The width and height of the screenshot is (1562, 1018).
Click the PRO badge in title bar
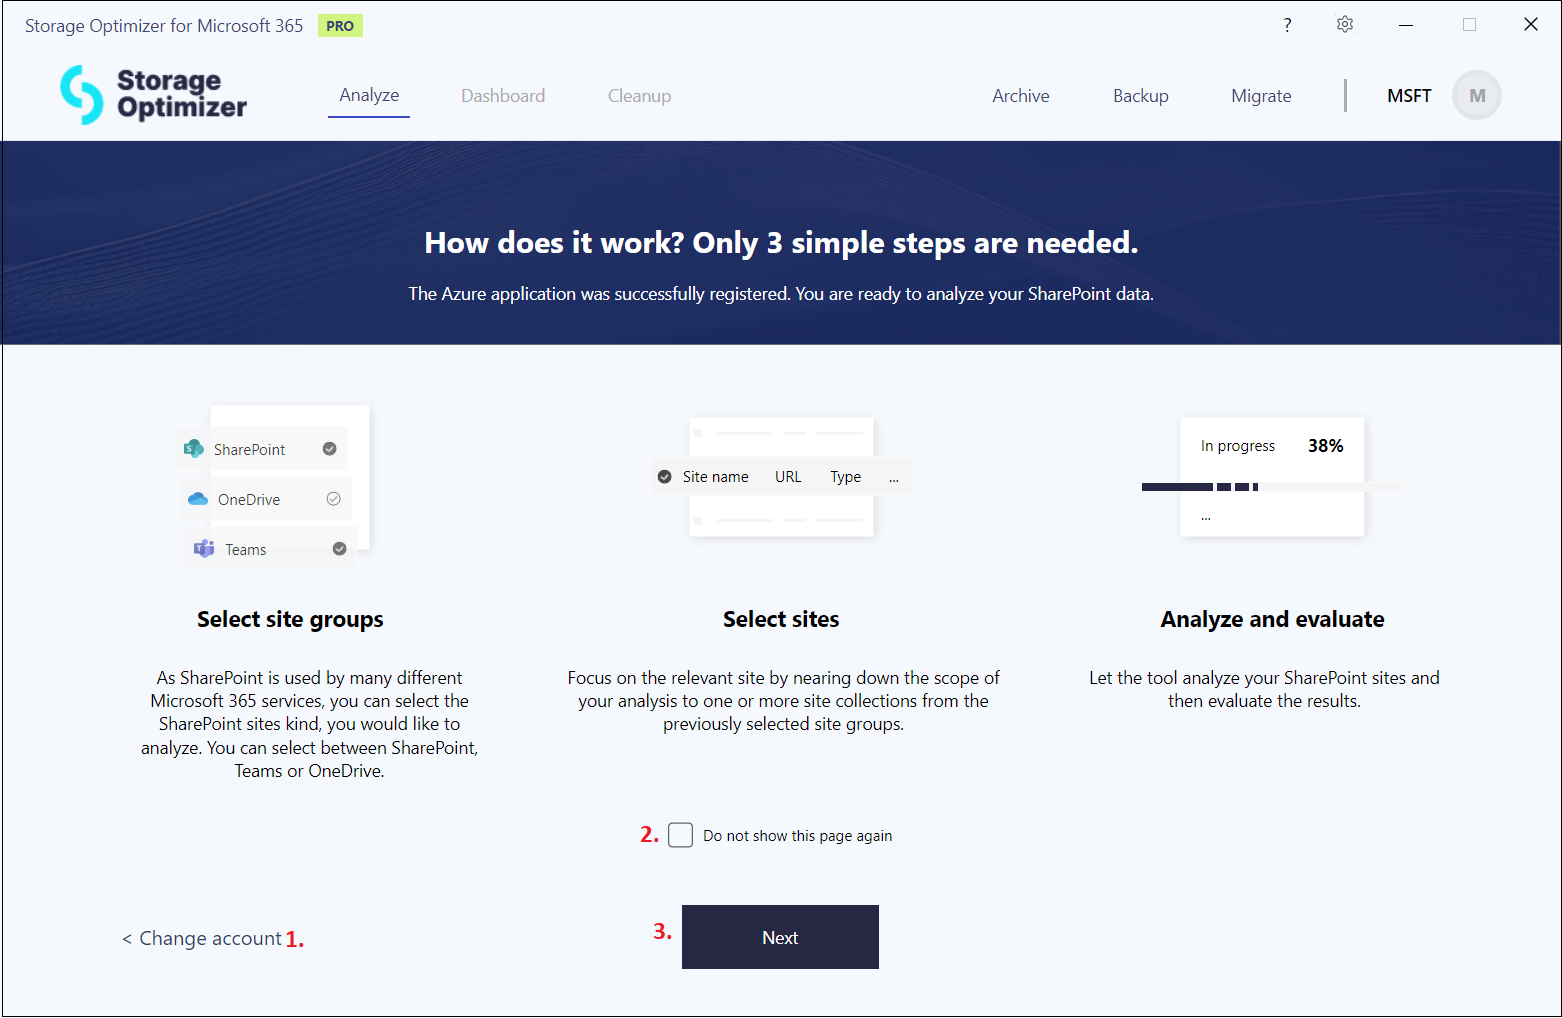point(340,26)
